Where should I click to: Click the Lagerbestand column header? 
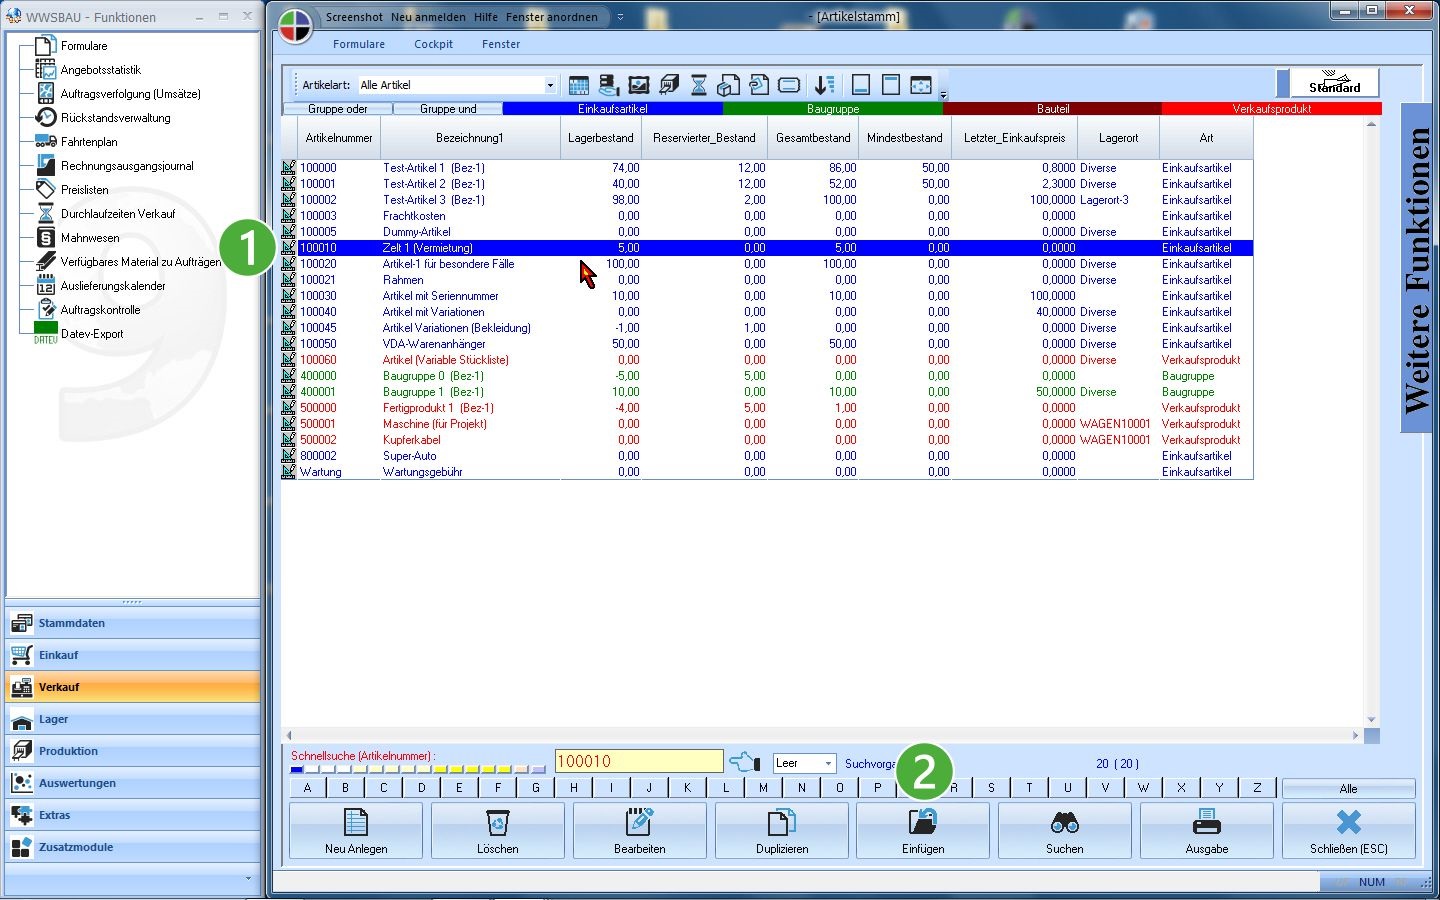601,138
